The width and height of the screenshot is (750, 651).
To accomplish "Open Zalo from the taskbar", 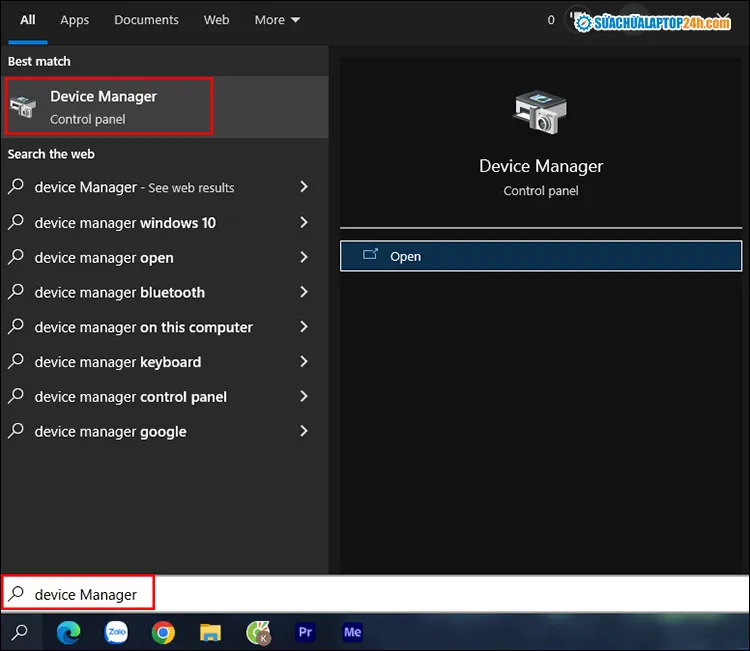I will (x=116, y=632).
